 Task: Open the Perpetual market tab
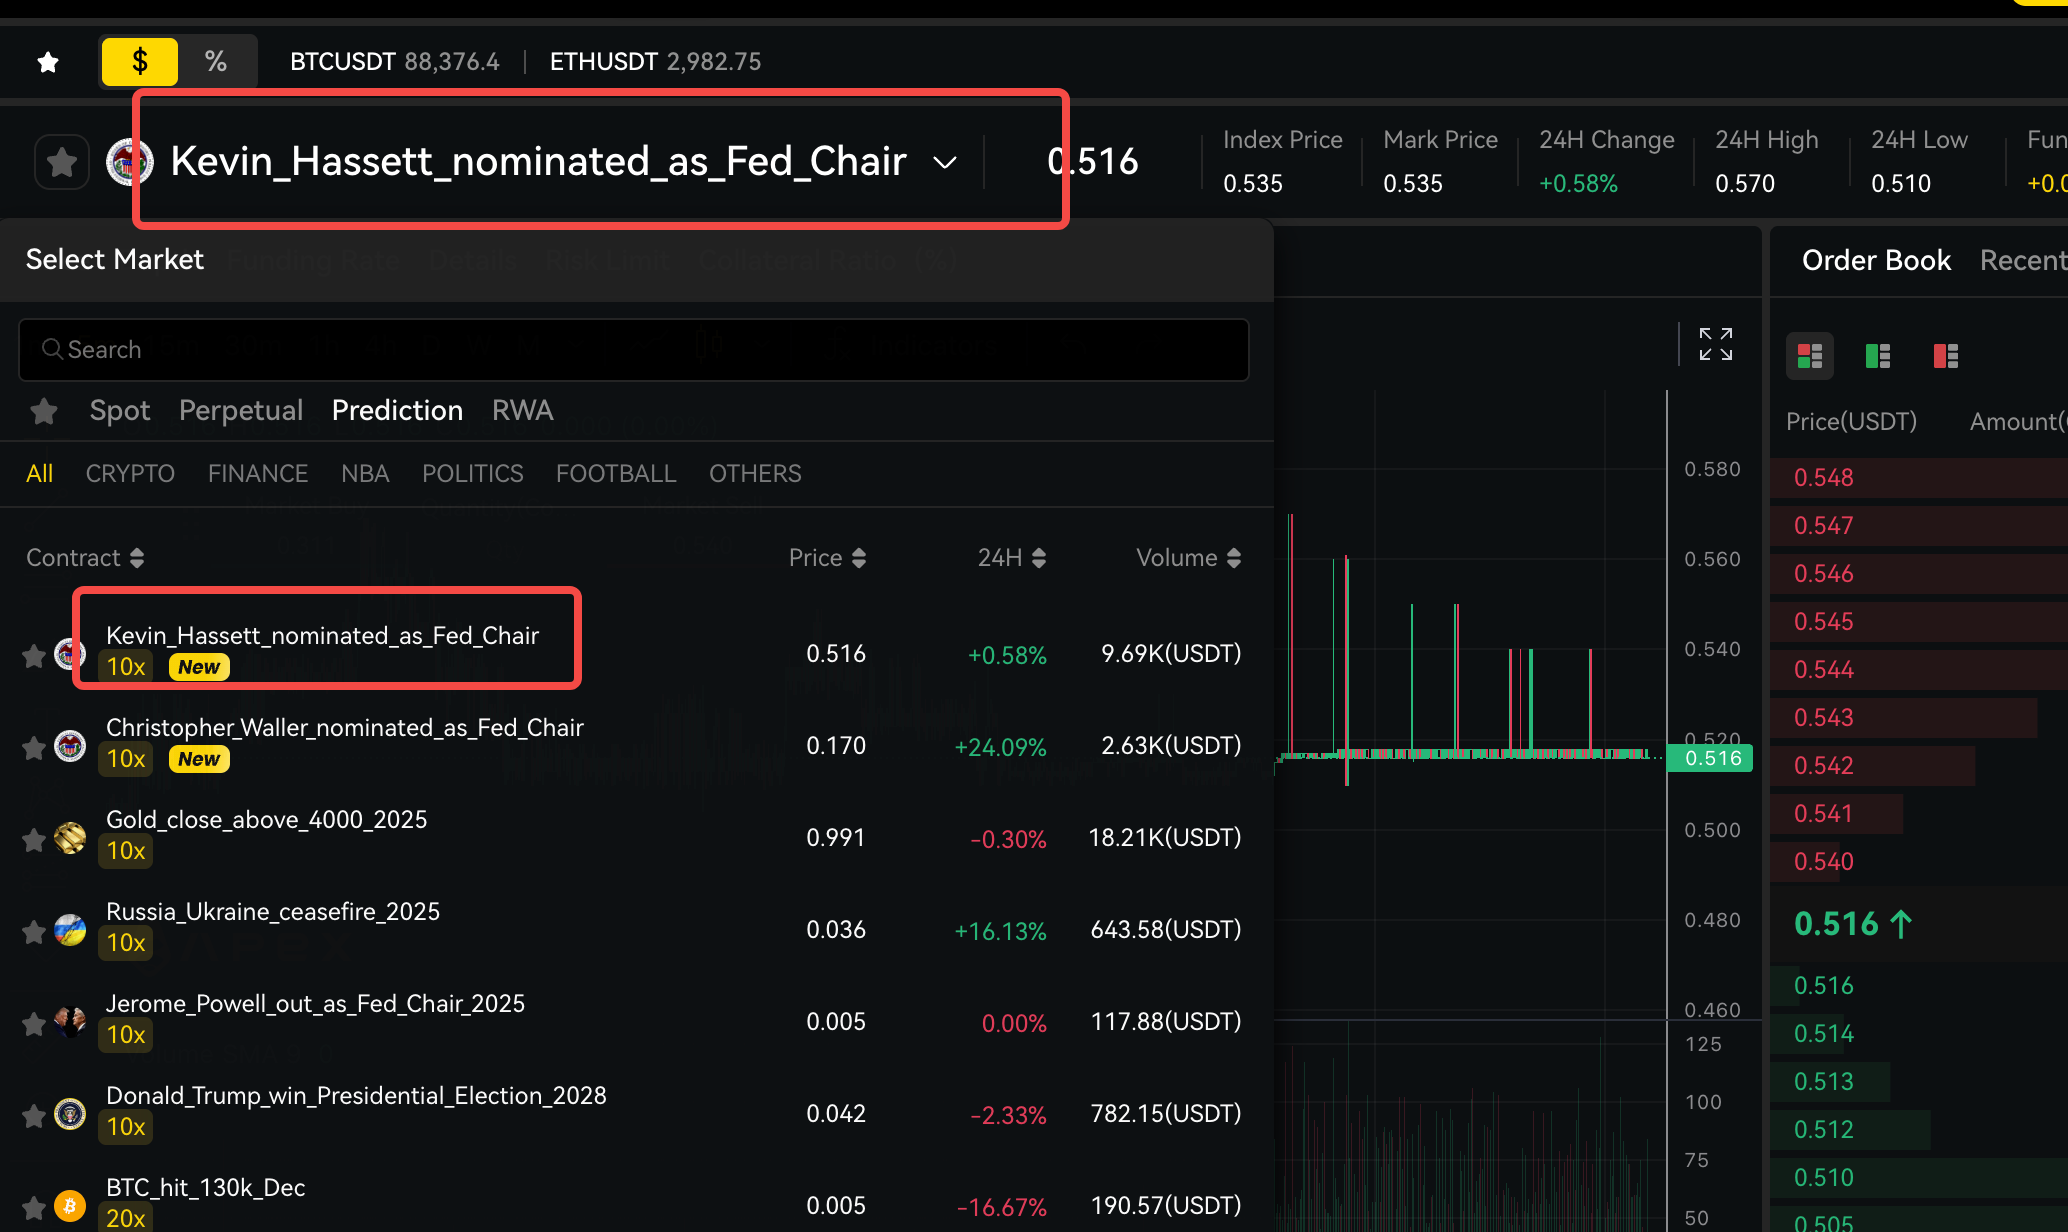pyautogui.click(x=240, y=411)
